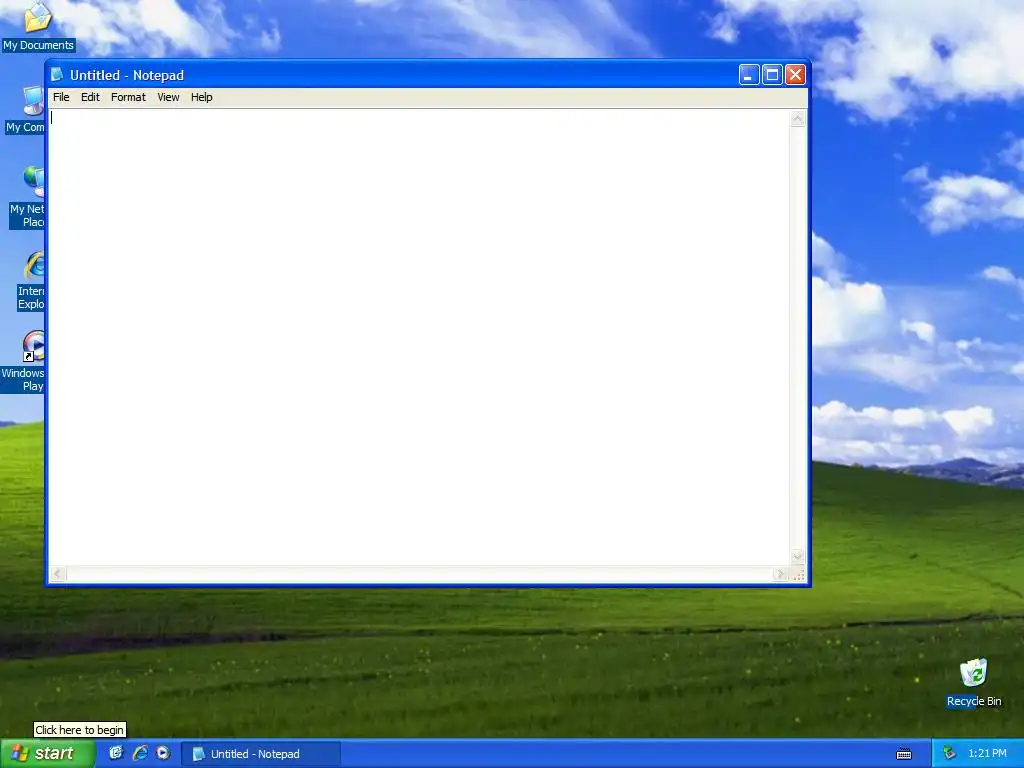Open the View menu
Screen dimensions: 1024x768
(x=168, y=97)
